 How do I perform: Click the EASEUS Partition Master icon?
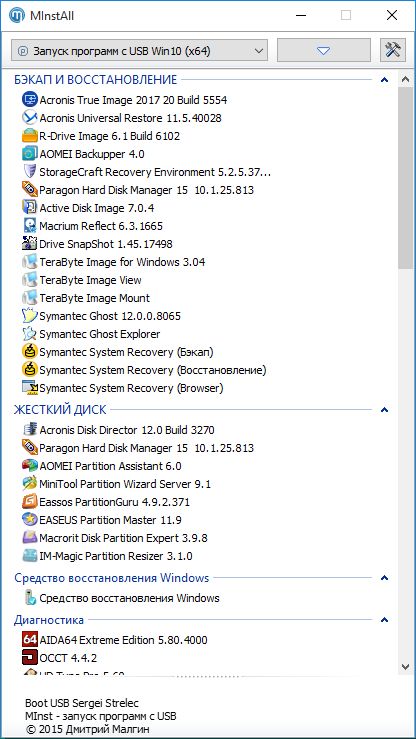[30, 520]
